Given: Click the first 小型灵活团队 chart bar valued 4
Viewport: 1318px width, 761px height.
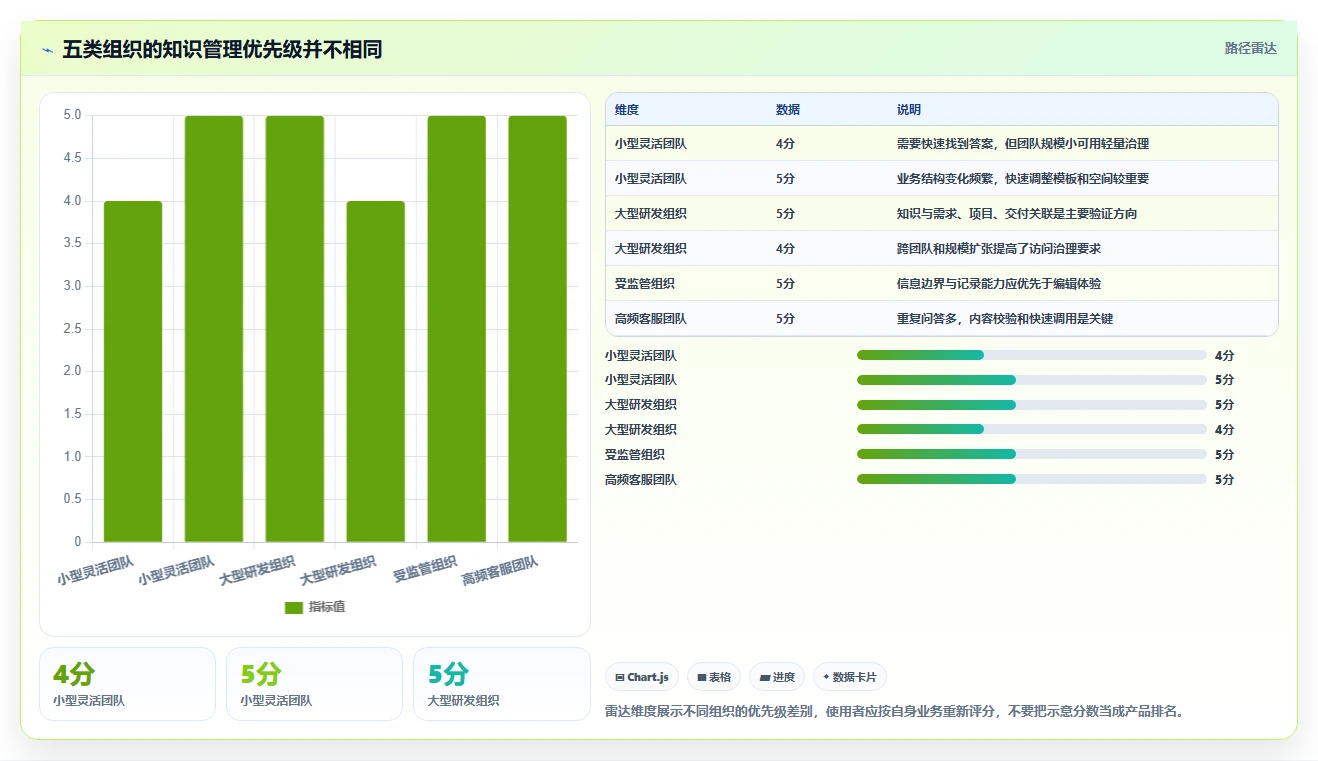Looking at the screenshot, I should pyautogui.click(x=133, y=372).
